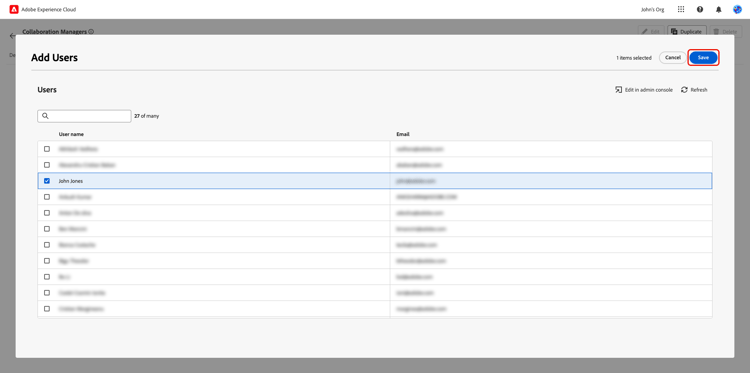Open the John's Org organization switcher
The width and height of the screenshot is (750, 373).
(652, 10)
